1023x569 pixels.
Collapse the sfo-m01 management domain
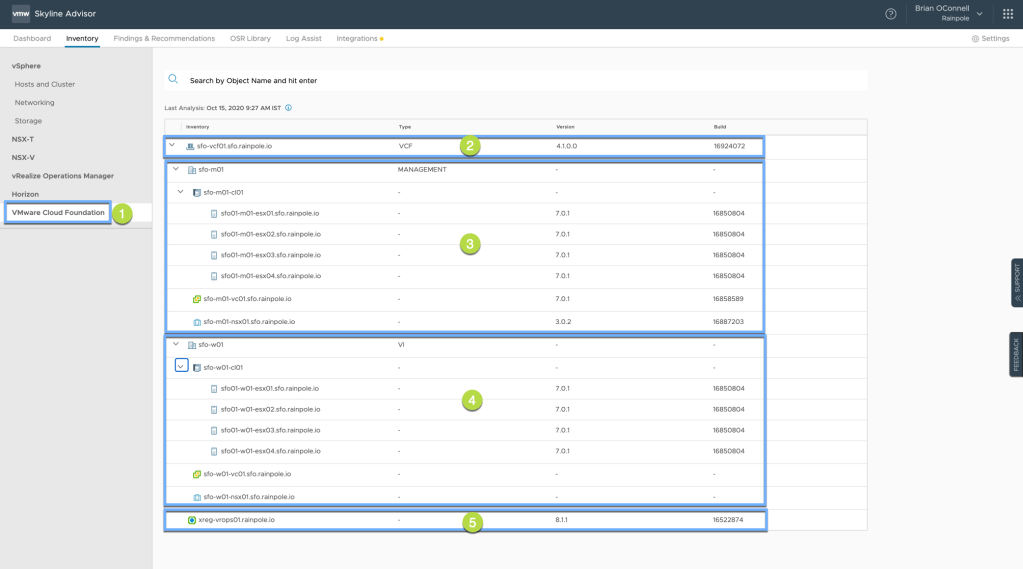tap(176, 169)
